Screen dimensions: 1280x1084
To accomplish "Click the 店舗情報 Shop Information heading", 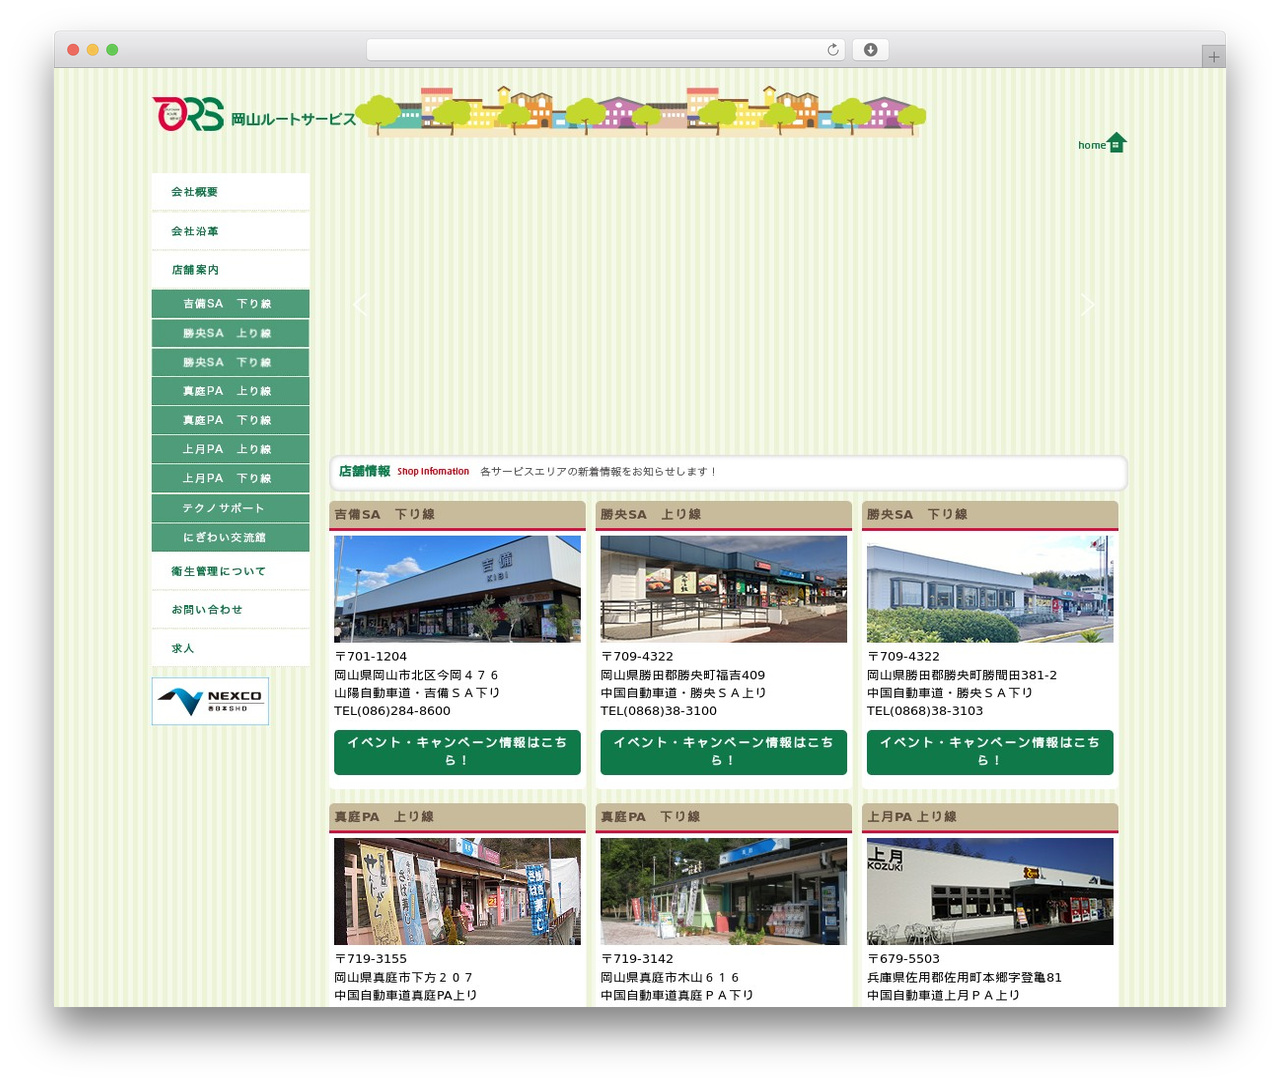I will [x=403, y=471].
